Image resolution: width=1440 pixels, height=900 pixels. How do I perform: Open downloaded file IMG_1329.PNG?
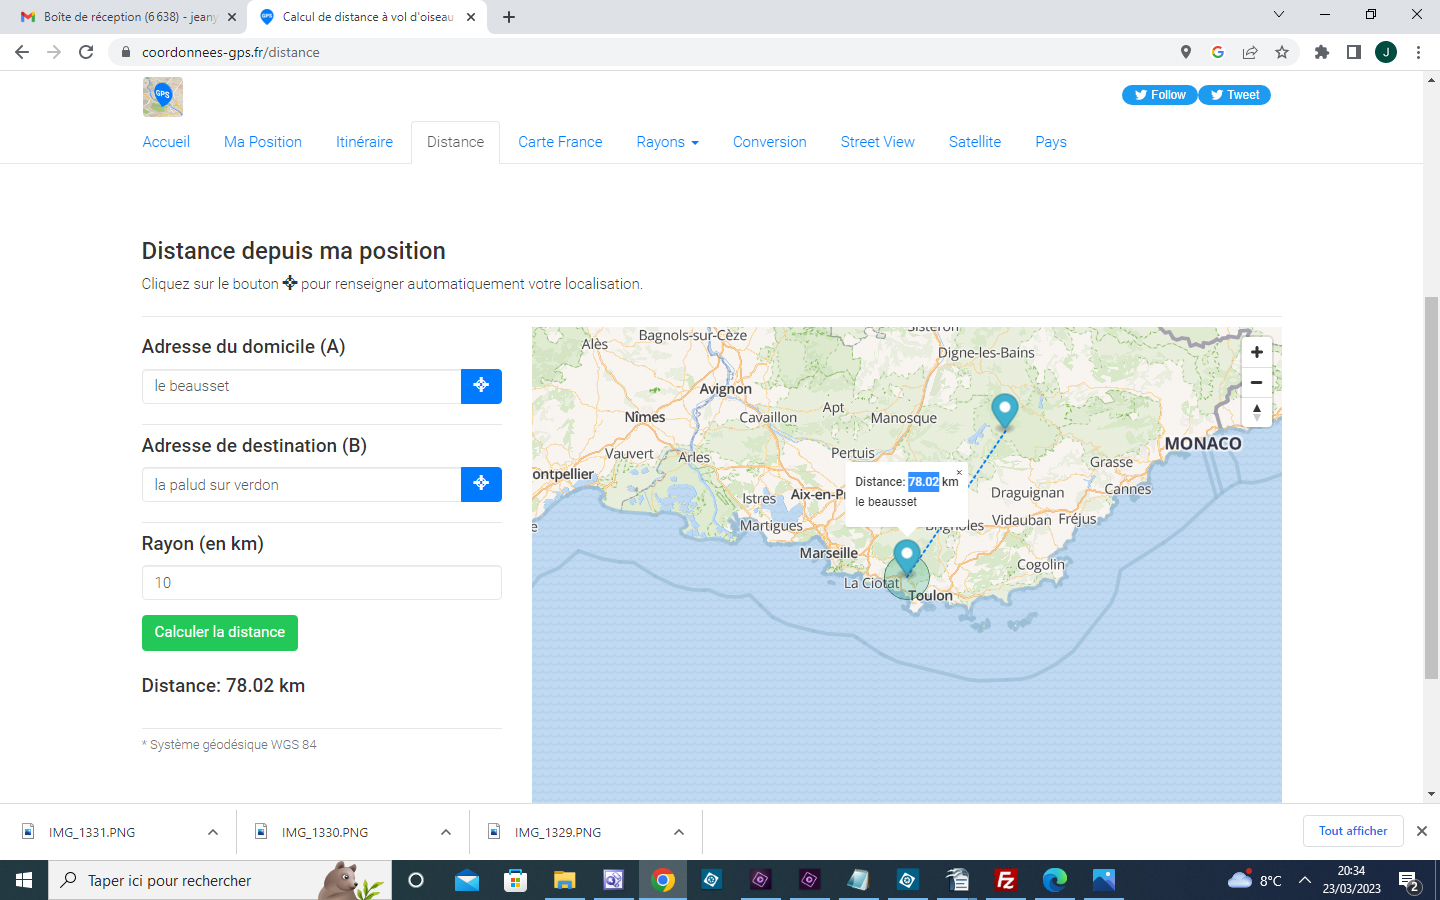click(558, 832)
